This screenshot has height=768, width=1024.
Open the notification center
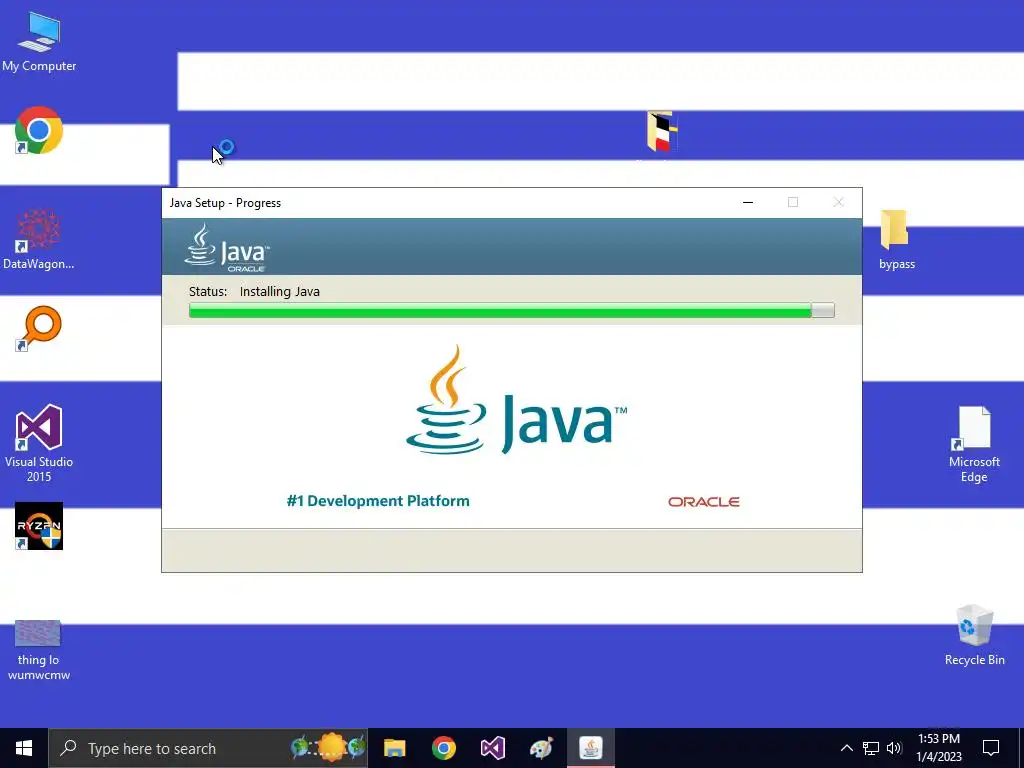(991, 748)
